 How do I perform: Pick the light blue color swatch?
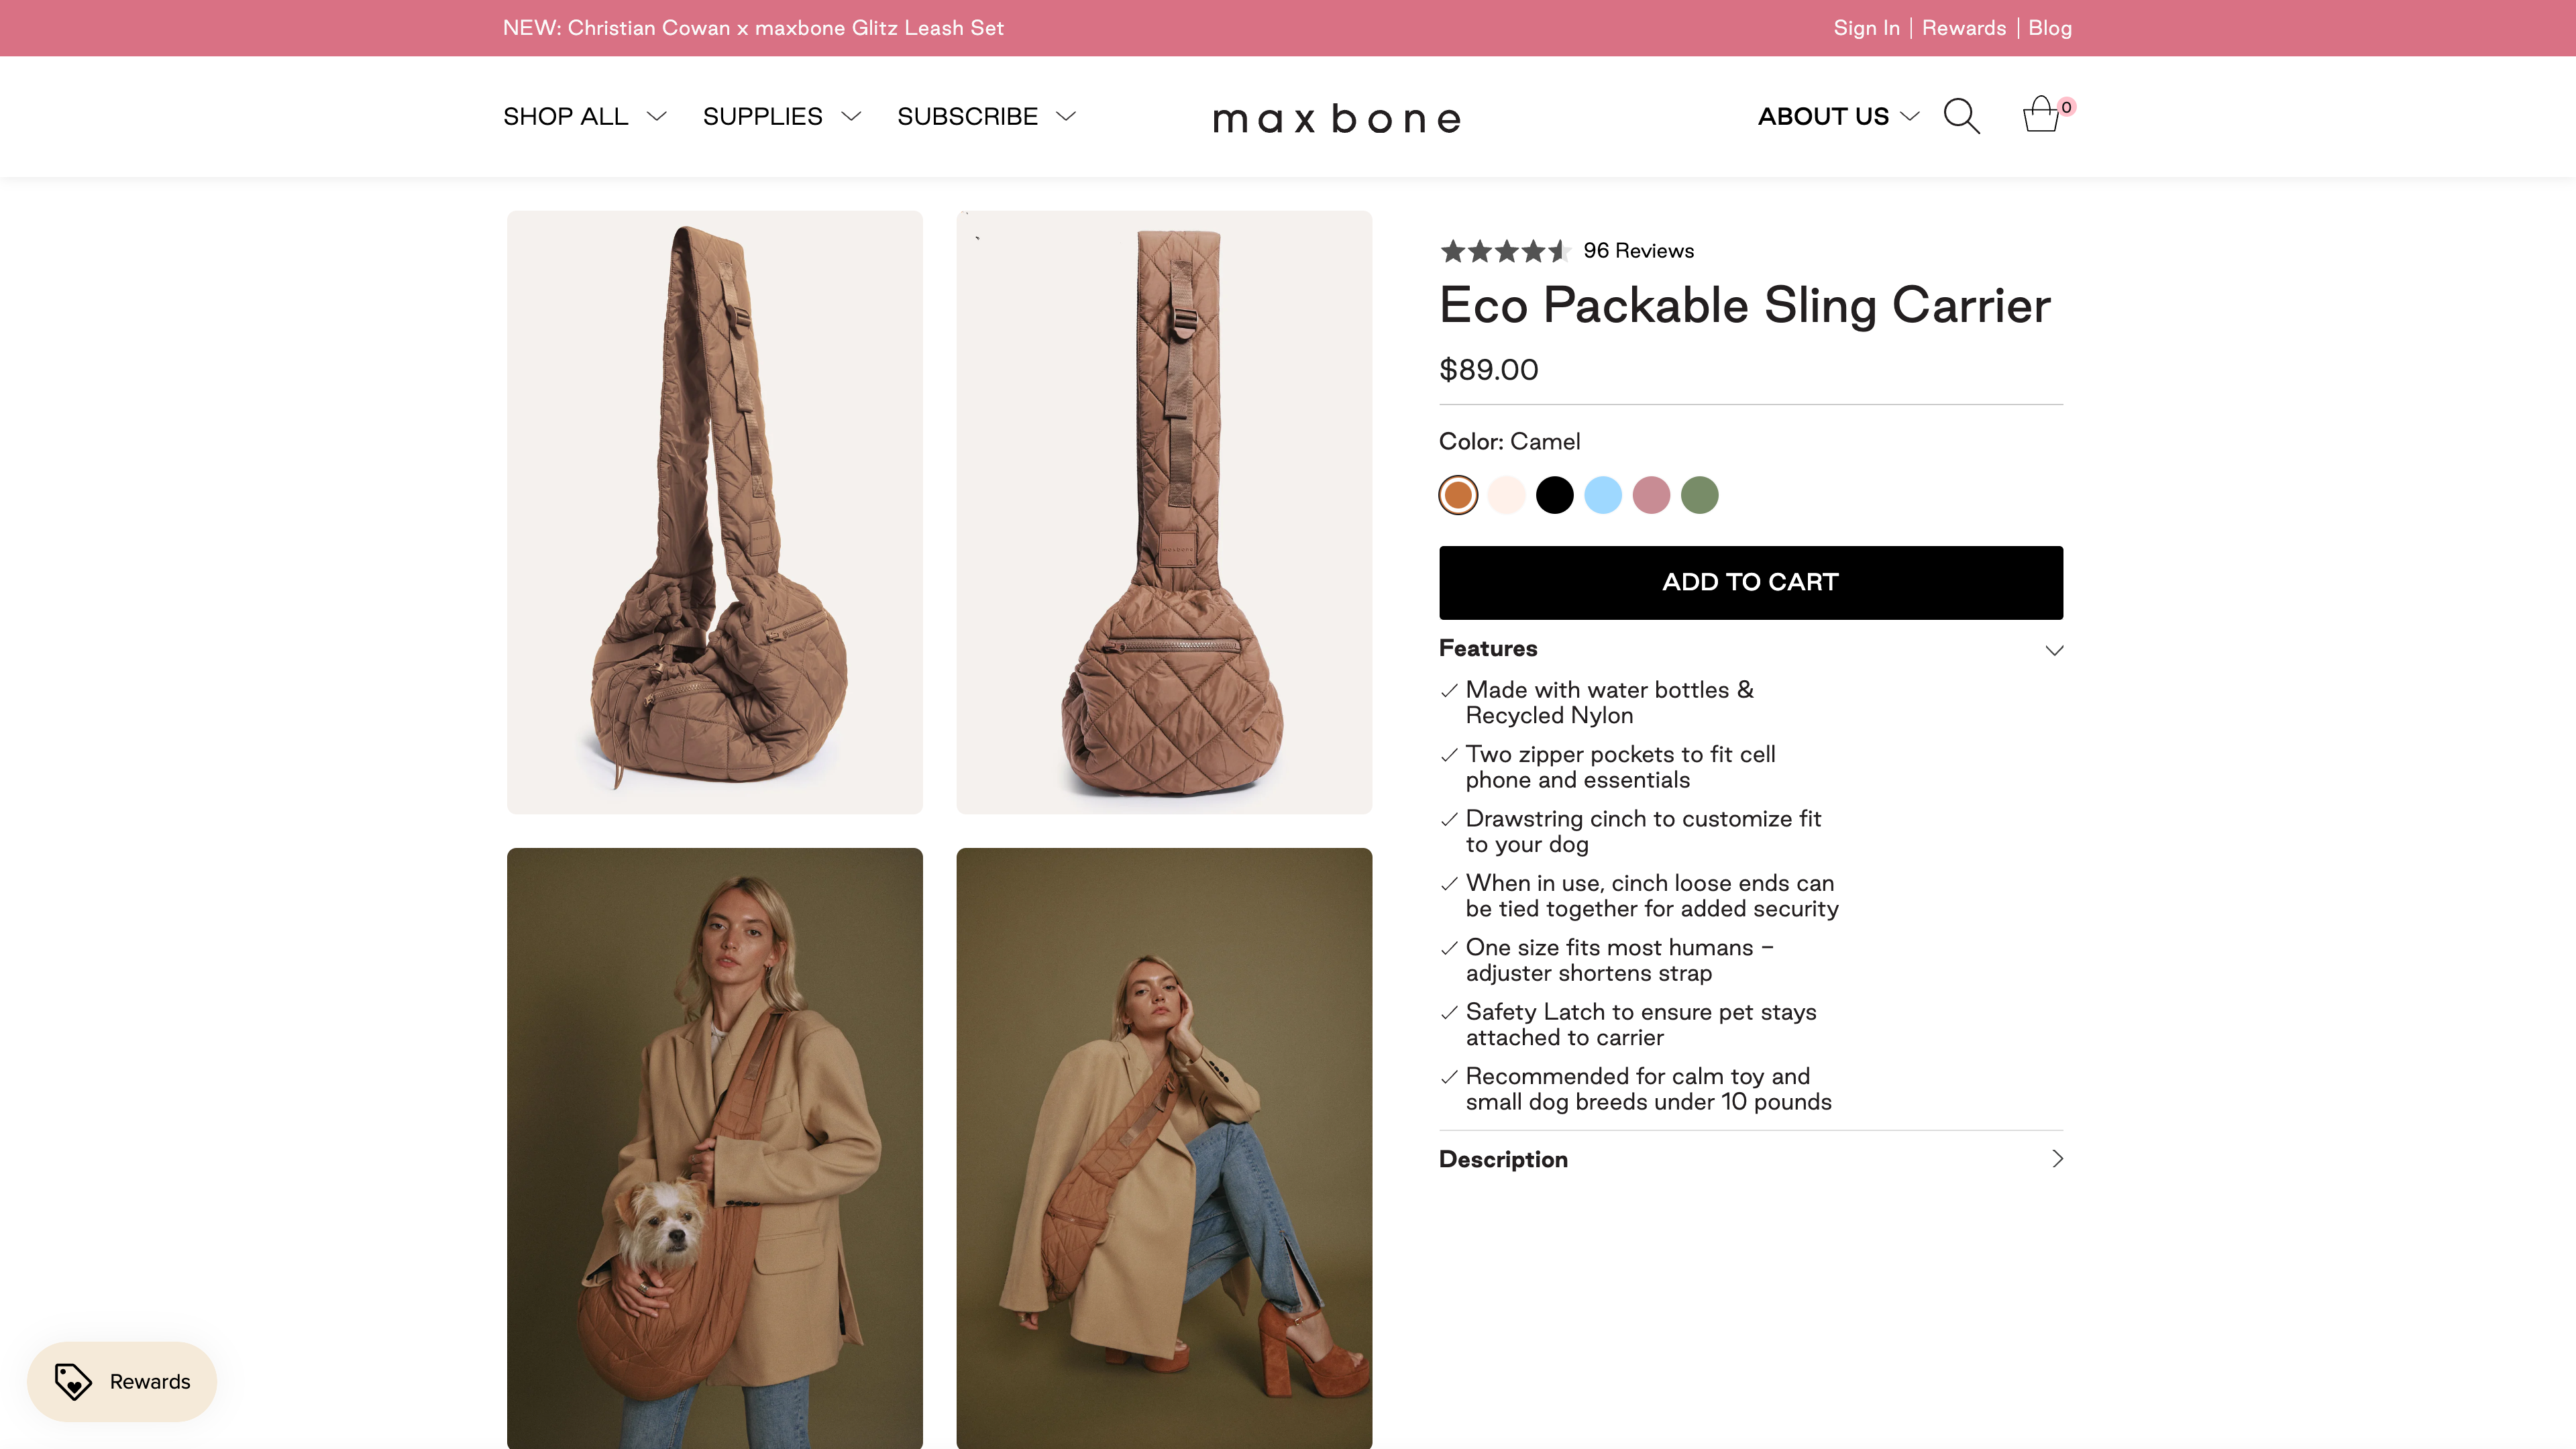pyautogui.click(x=1603, y=495)
